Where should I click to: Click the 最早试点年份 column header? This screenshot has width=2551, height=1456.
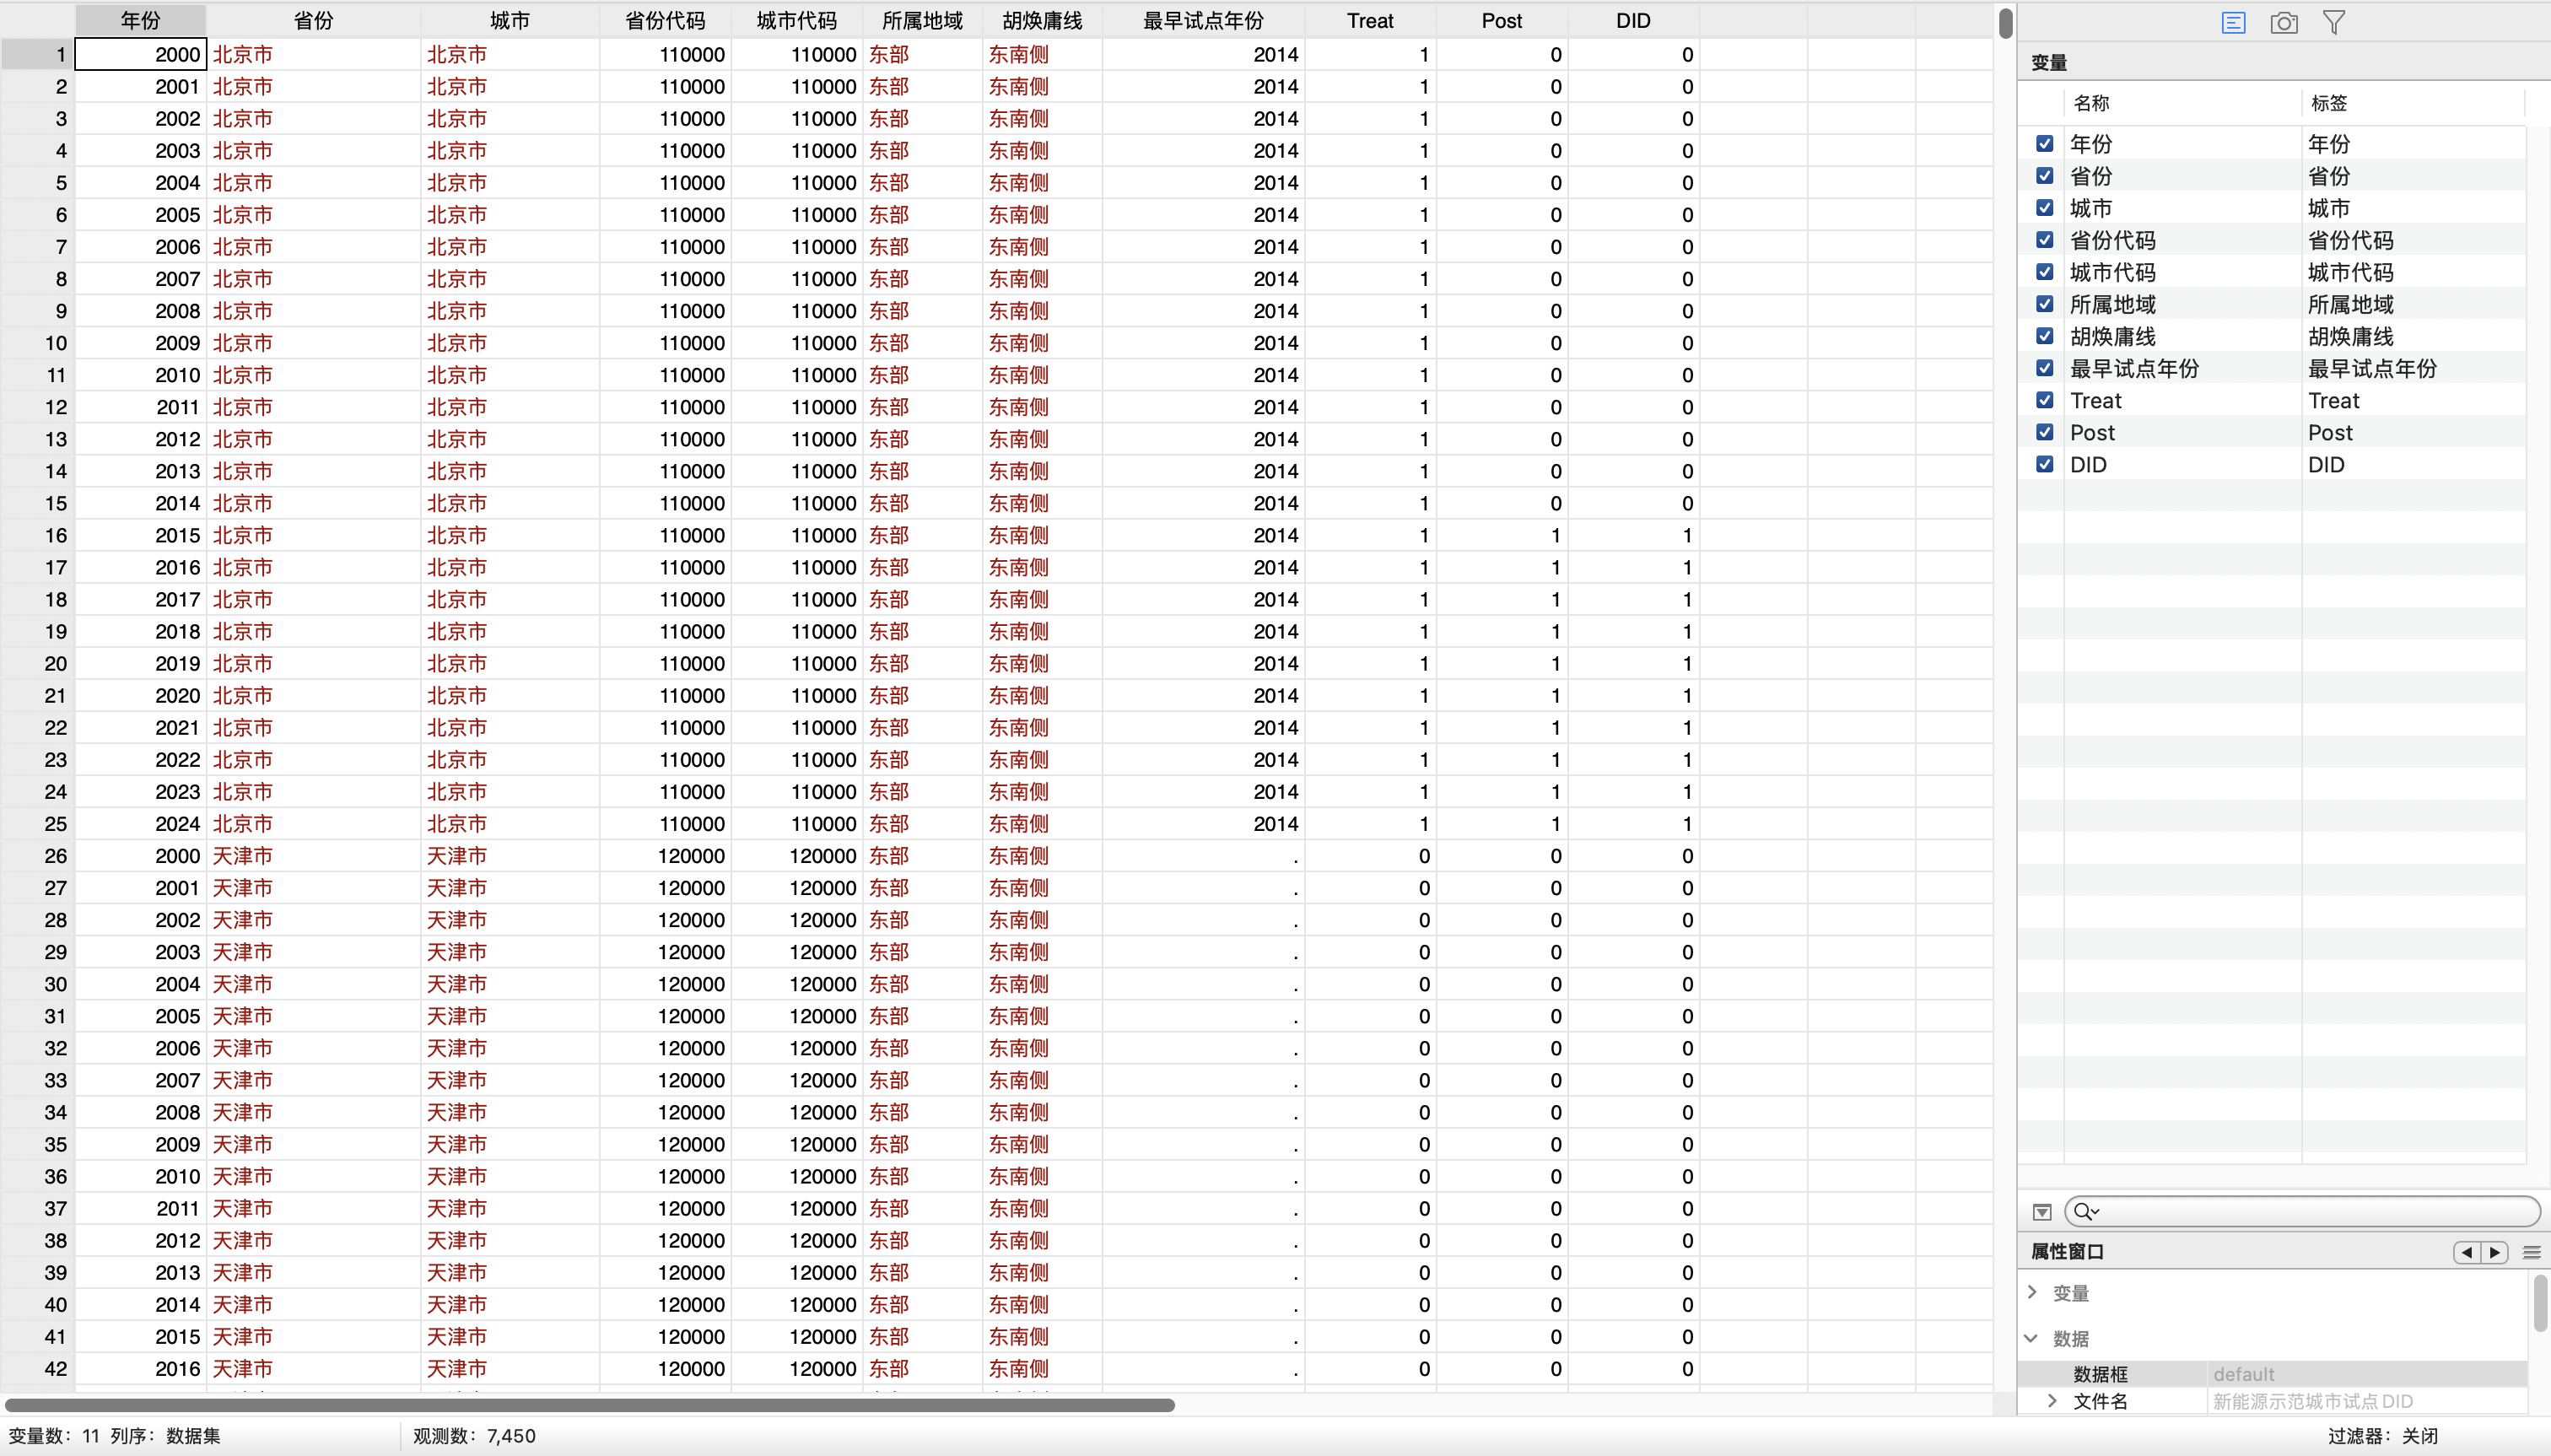(1202, 21)
